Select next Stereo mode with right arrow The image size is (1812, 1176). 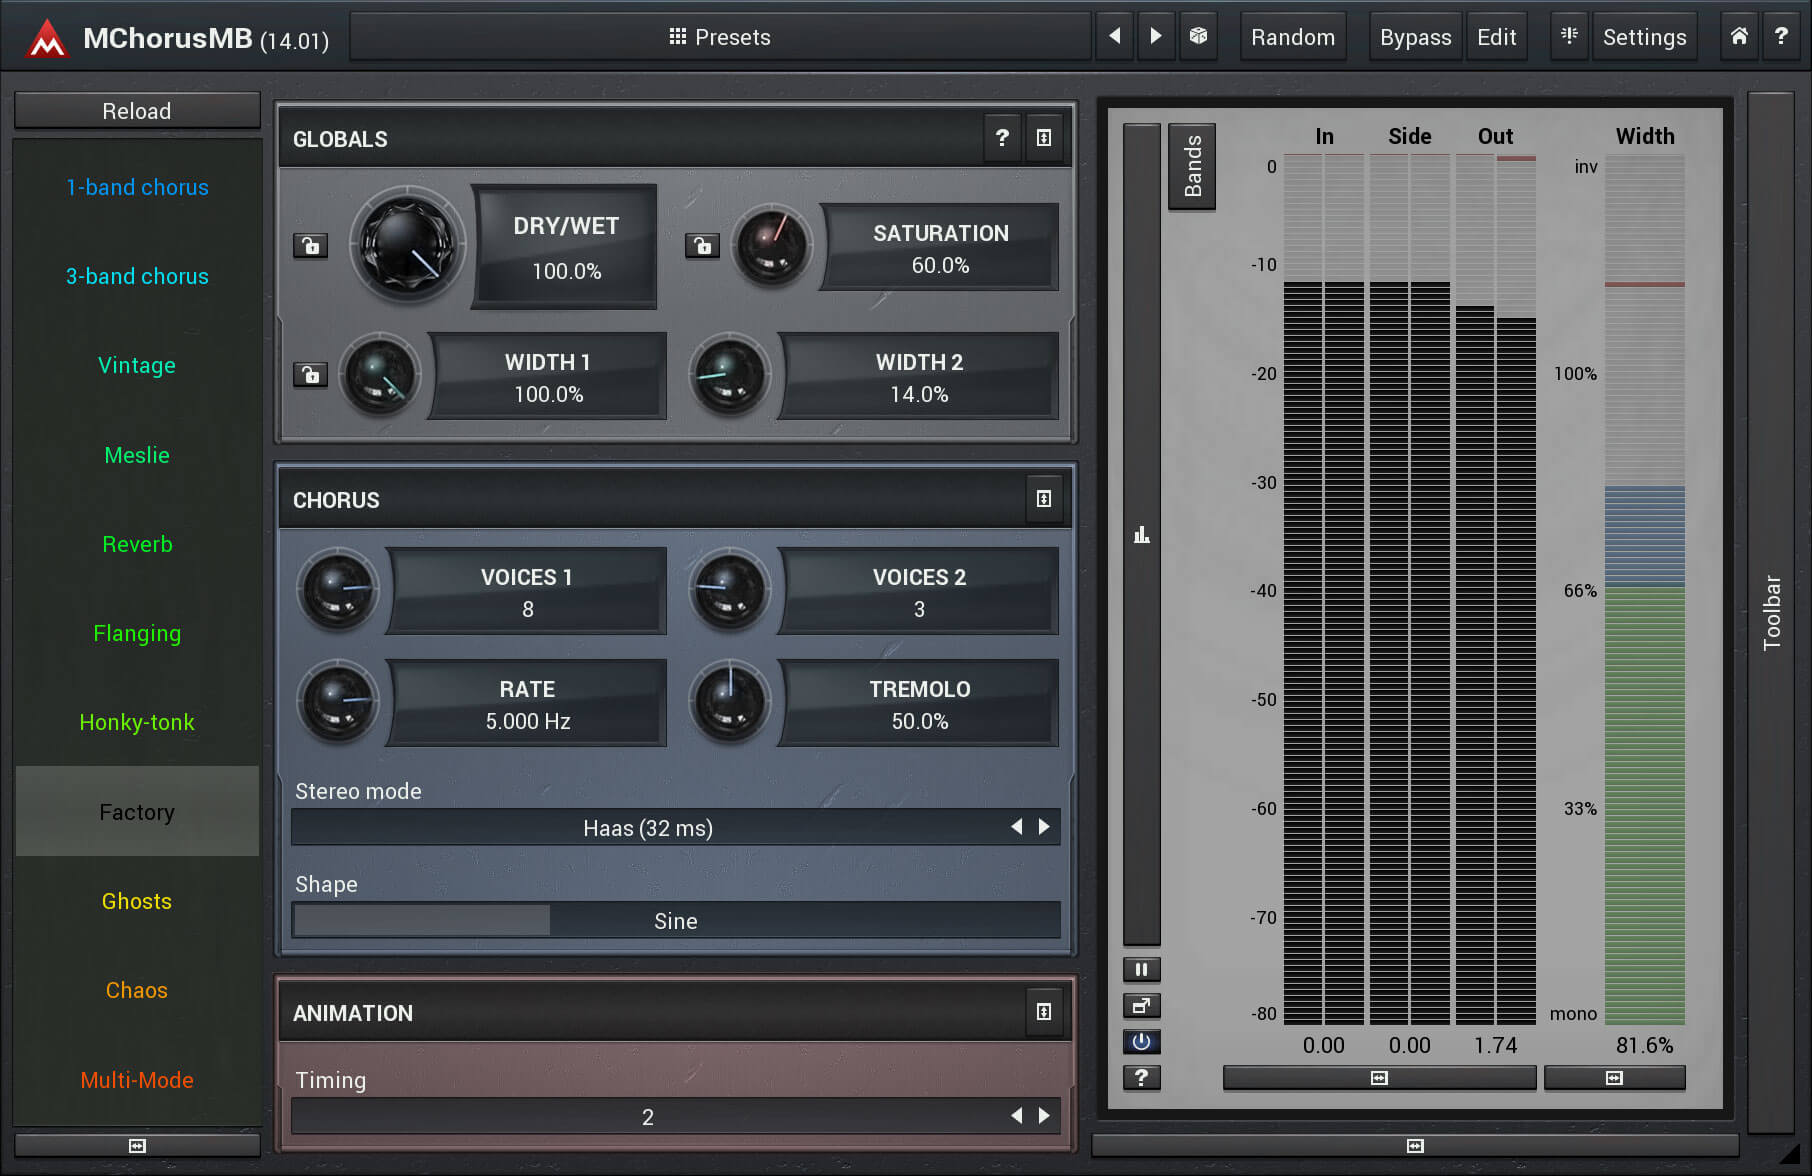(x=1044, y=827)
